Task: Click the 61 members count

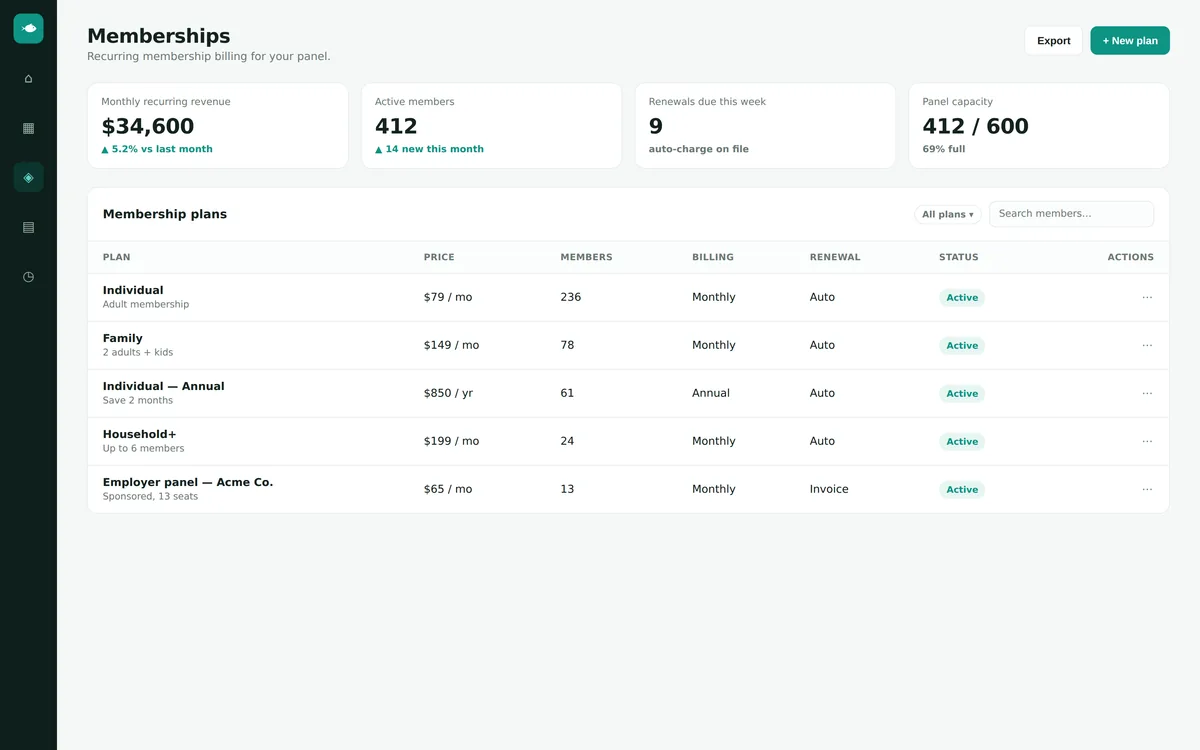Action: [567, 393]
